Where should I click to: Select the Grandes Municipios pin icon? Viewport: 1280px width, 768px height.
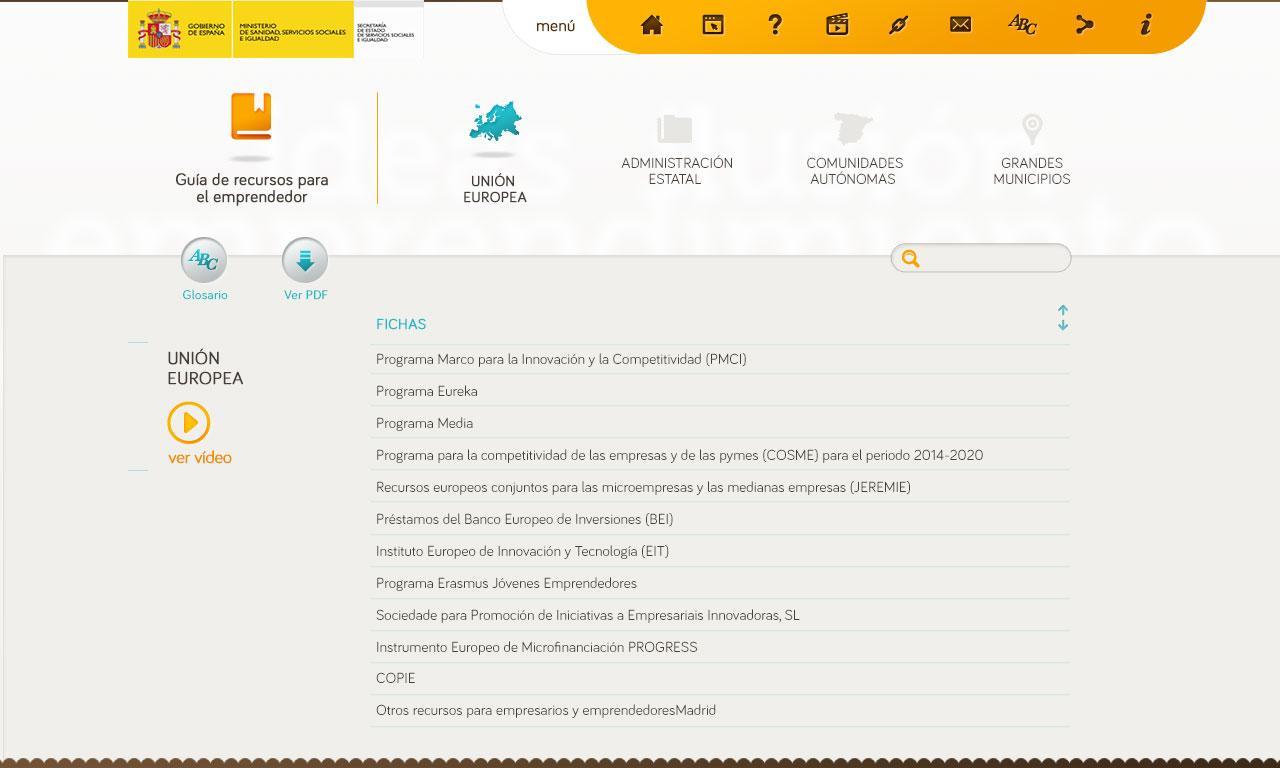pos(1032,129)
